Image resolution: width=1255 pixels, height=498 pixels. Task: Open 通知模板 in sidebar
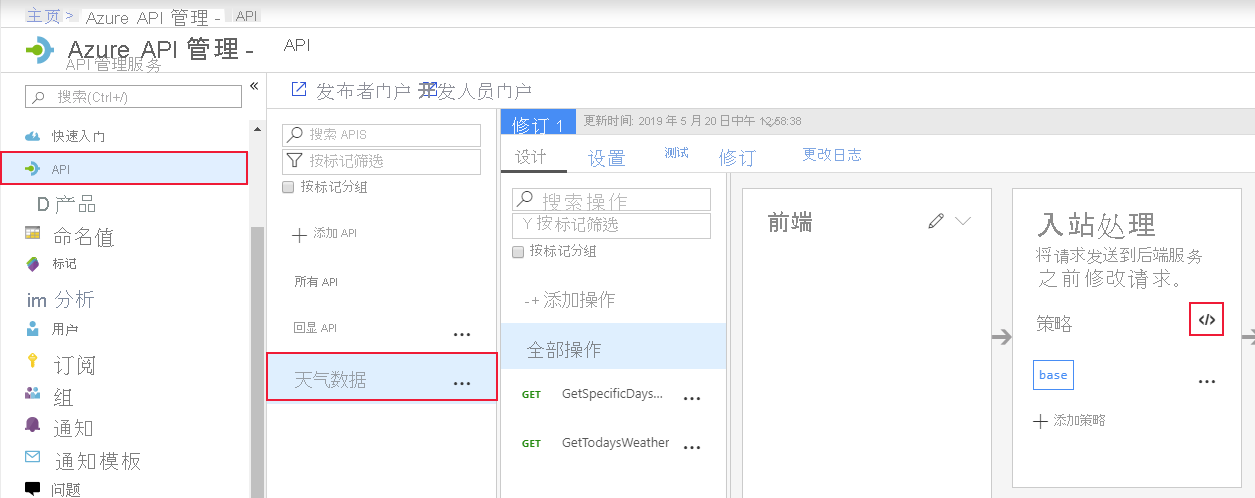(x=97, y=461)
